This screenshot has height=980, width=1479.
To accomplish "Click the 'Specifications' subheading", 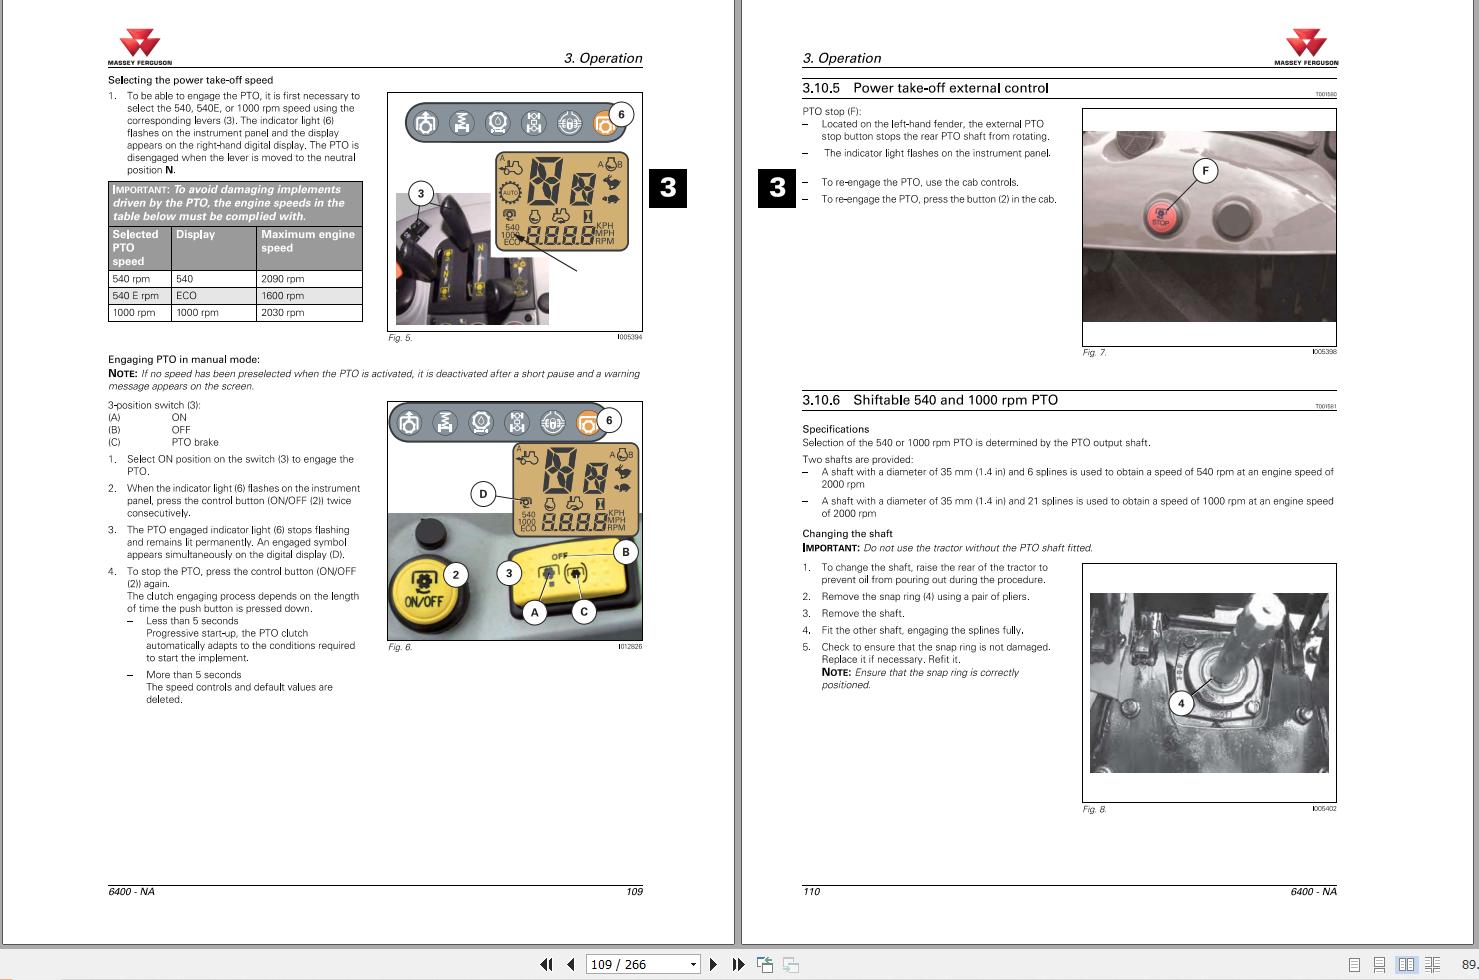I will 835,429.
